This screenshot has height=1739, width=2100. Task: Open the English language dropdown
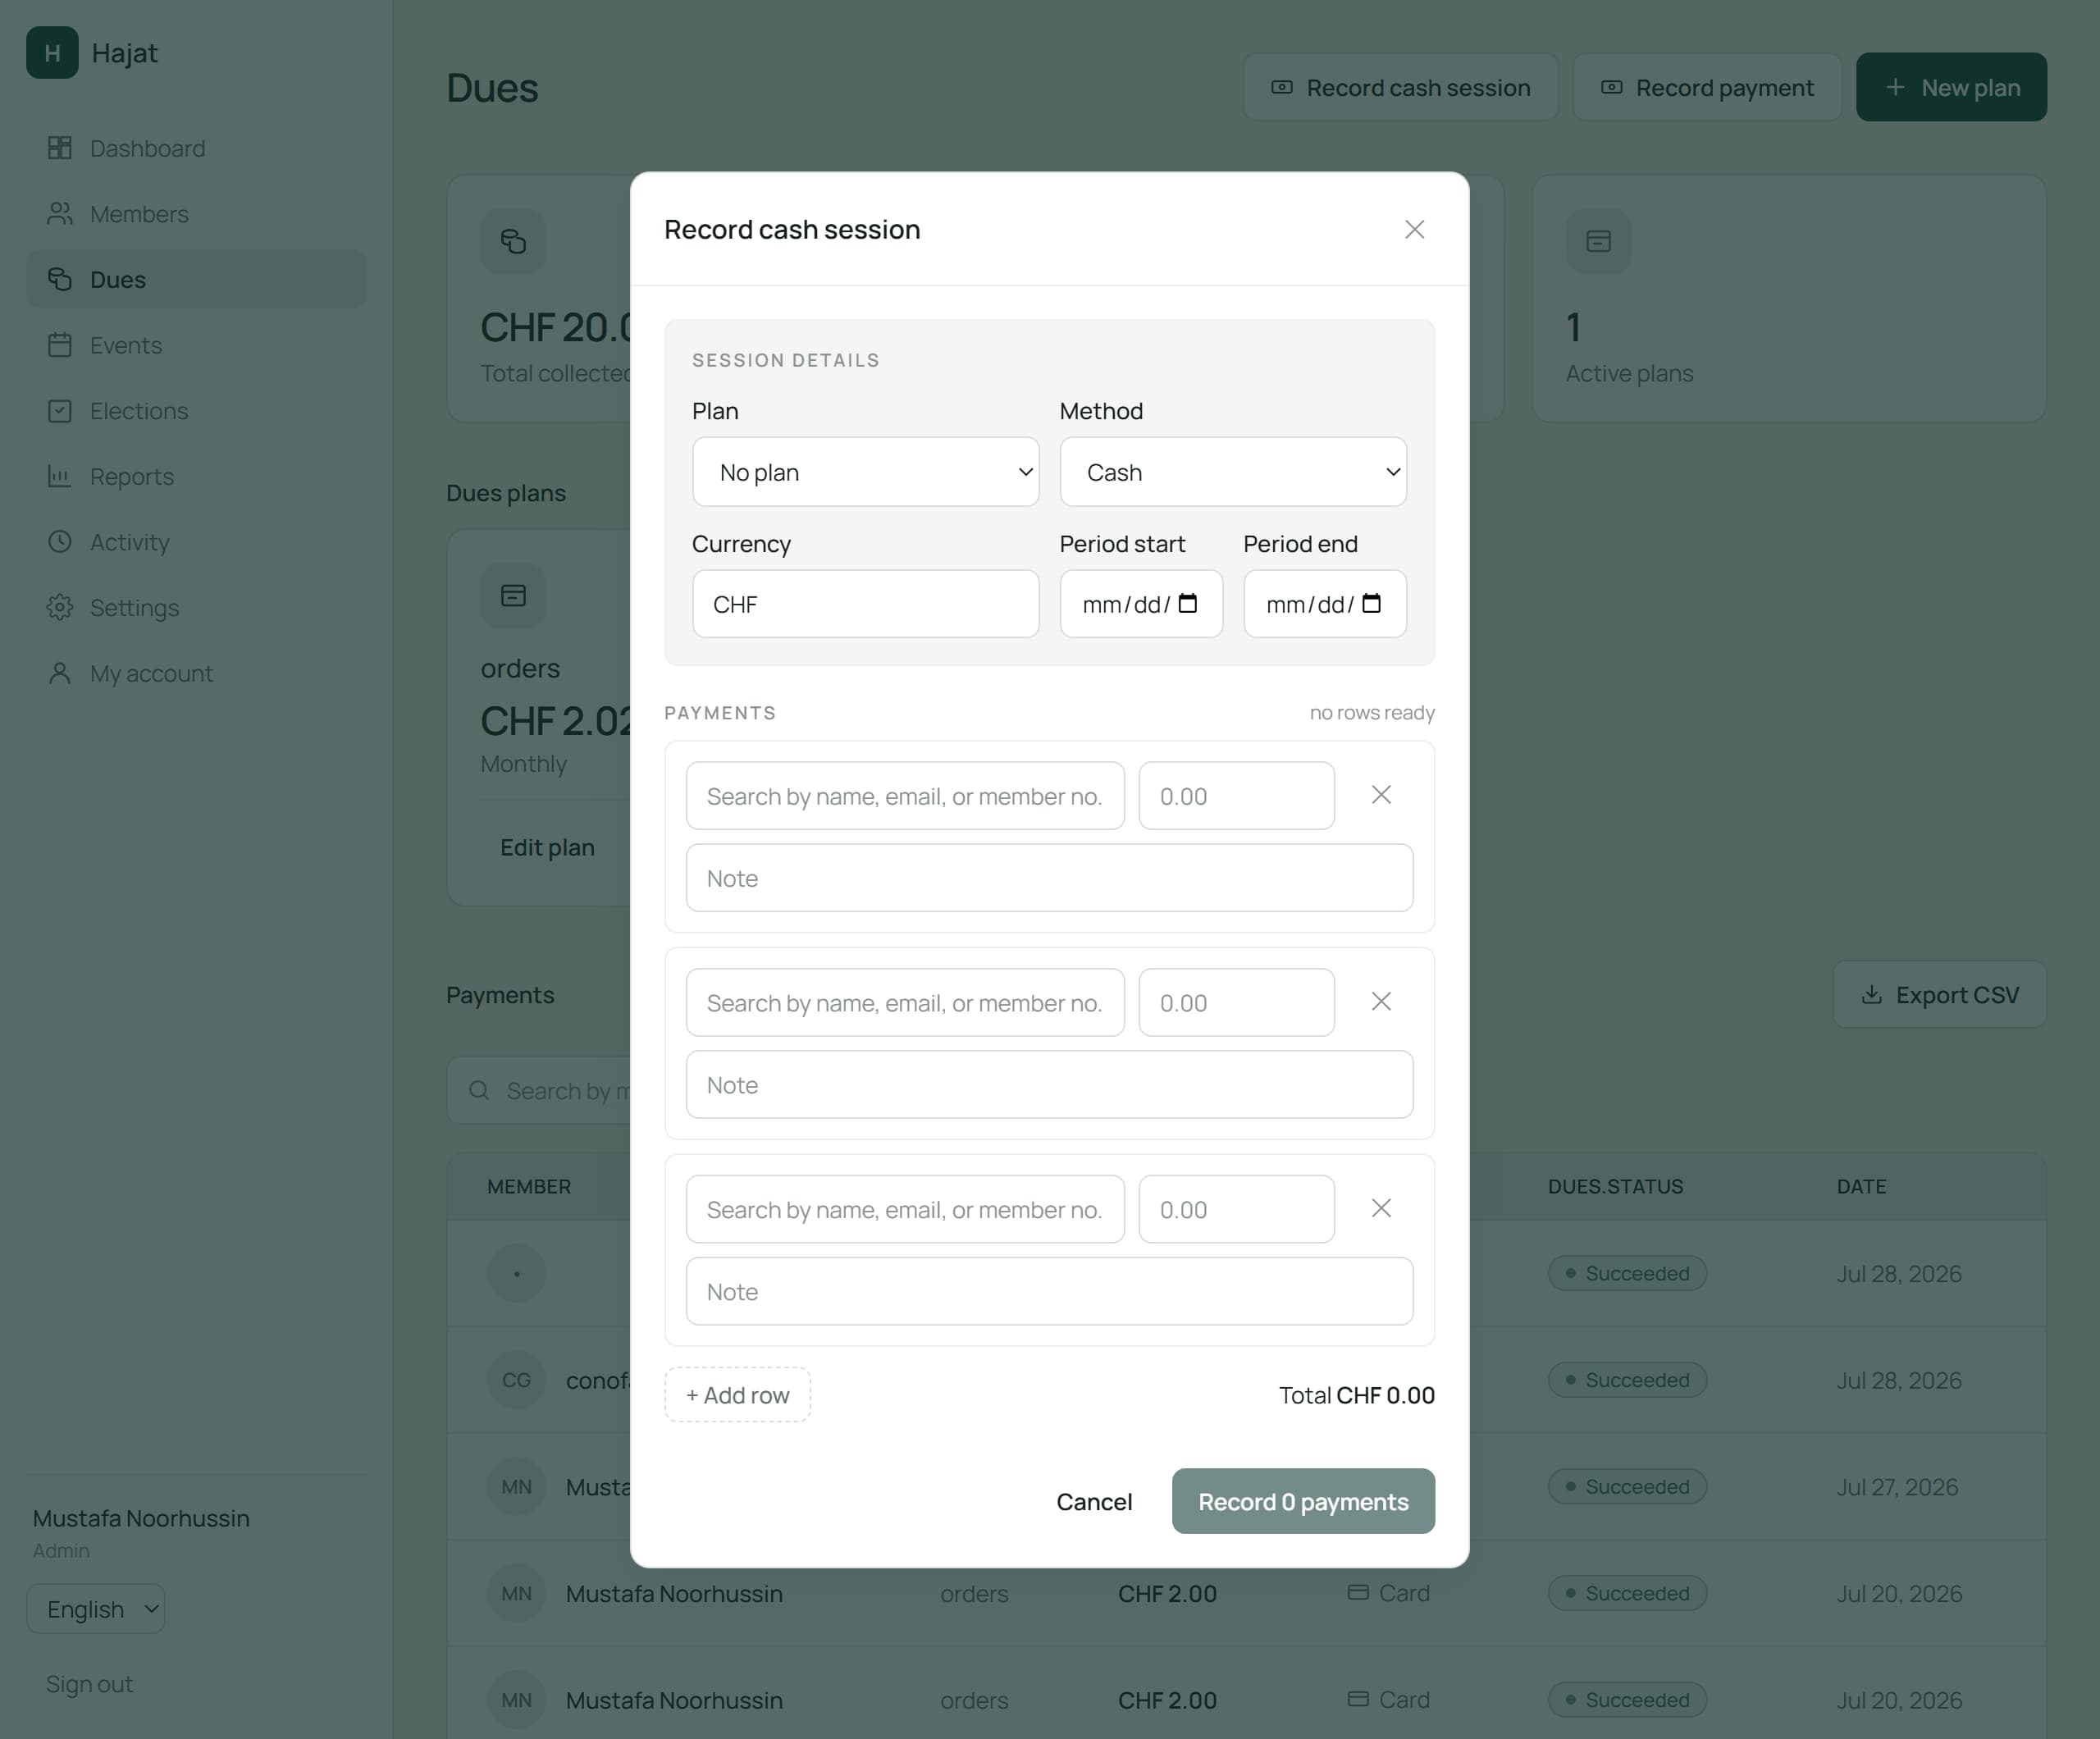96,1609
